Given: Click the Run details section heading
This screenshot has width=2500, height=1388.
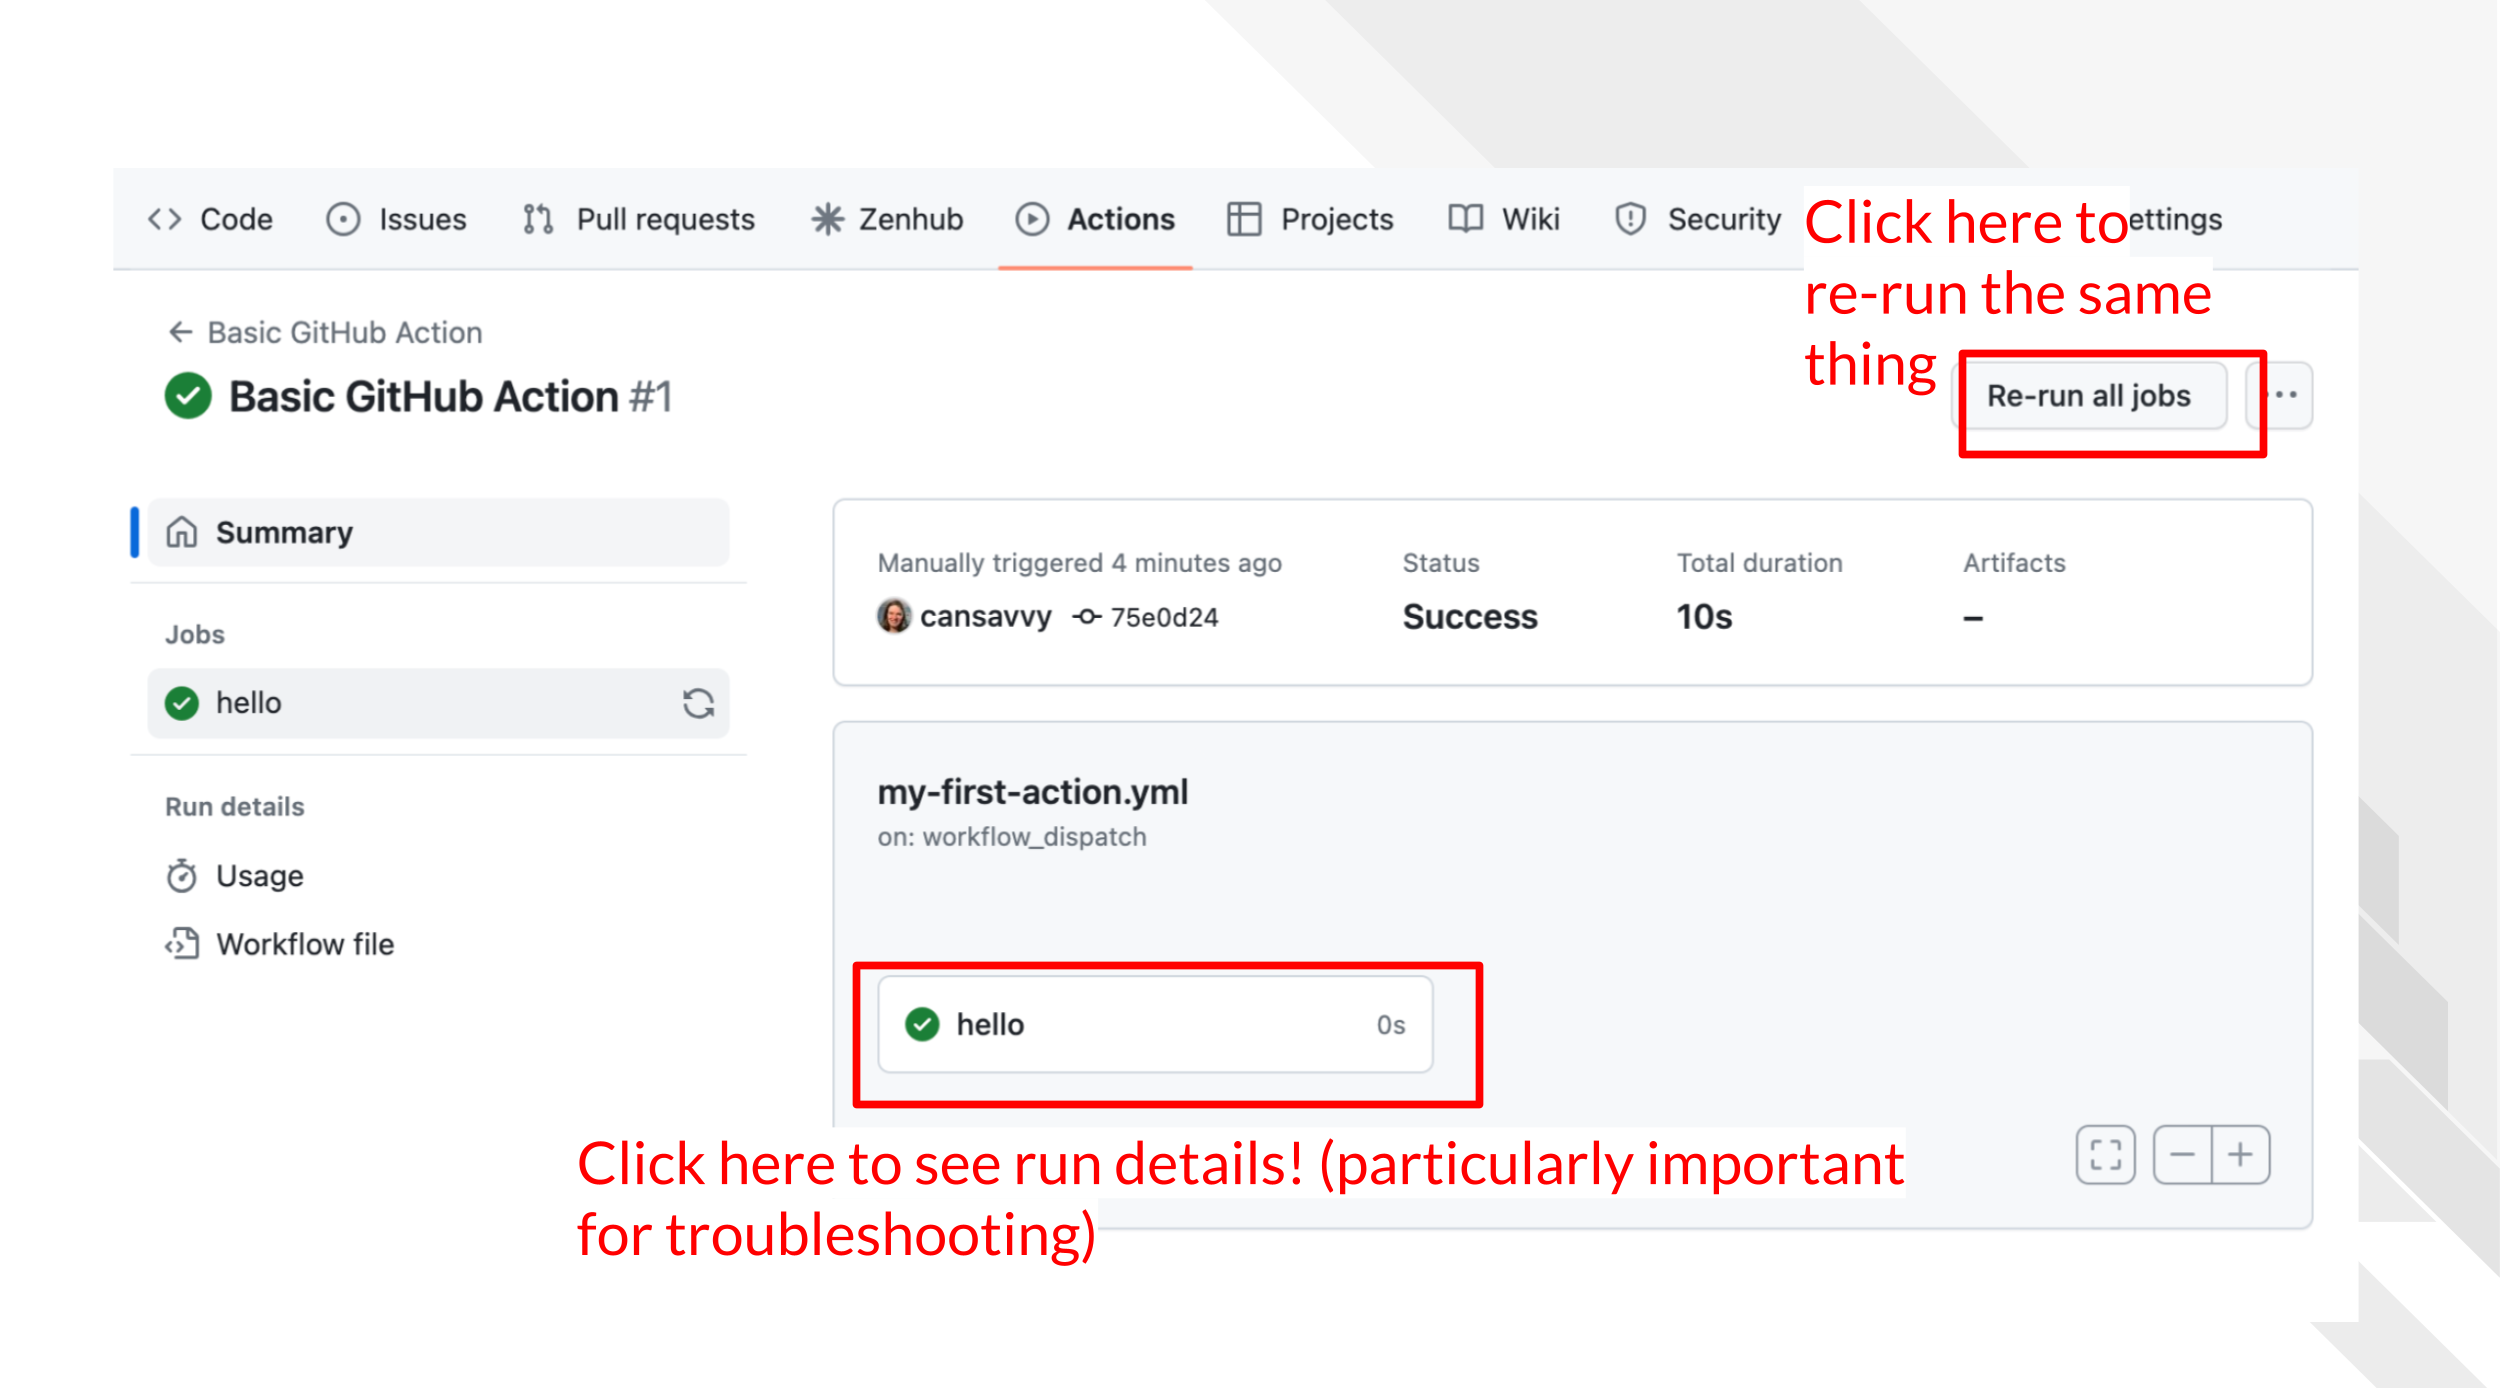Looking at the screenshot, I should pos(235,807).
